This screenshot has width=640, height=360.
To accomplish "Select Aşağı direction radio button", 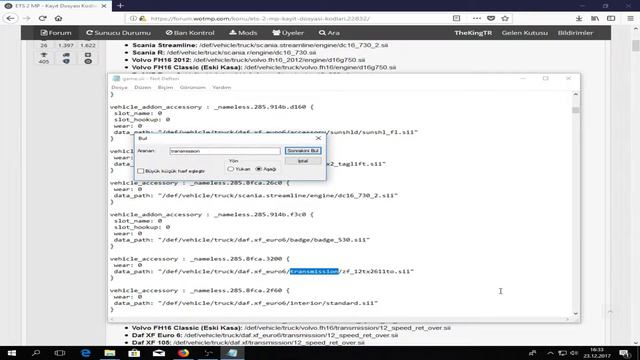I will [258, 169].
